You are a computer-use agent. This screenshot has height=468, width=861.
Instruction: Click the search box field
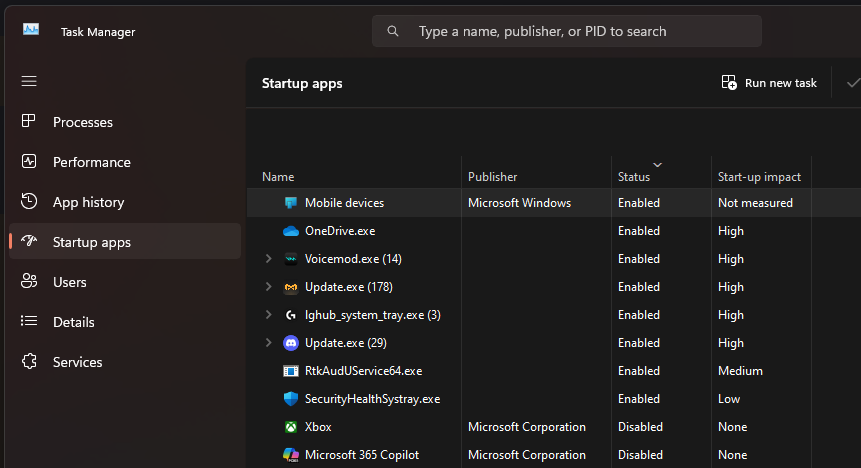(x=567, y=31)
